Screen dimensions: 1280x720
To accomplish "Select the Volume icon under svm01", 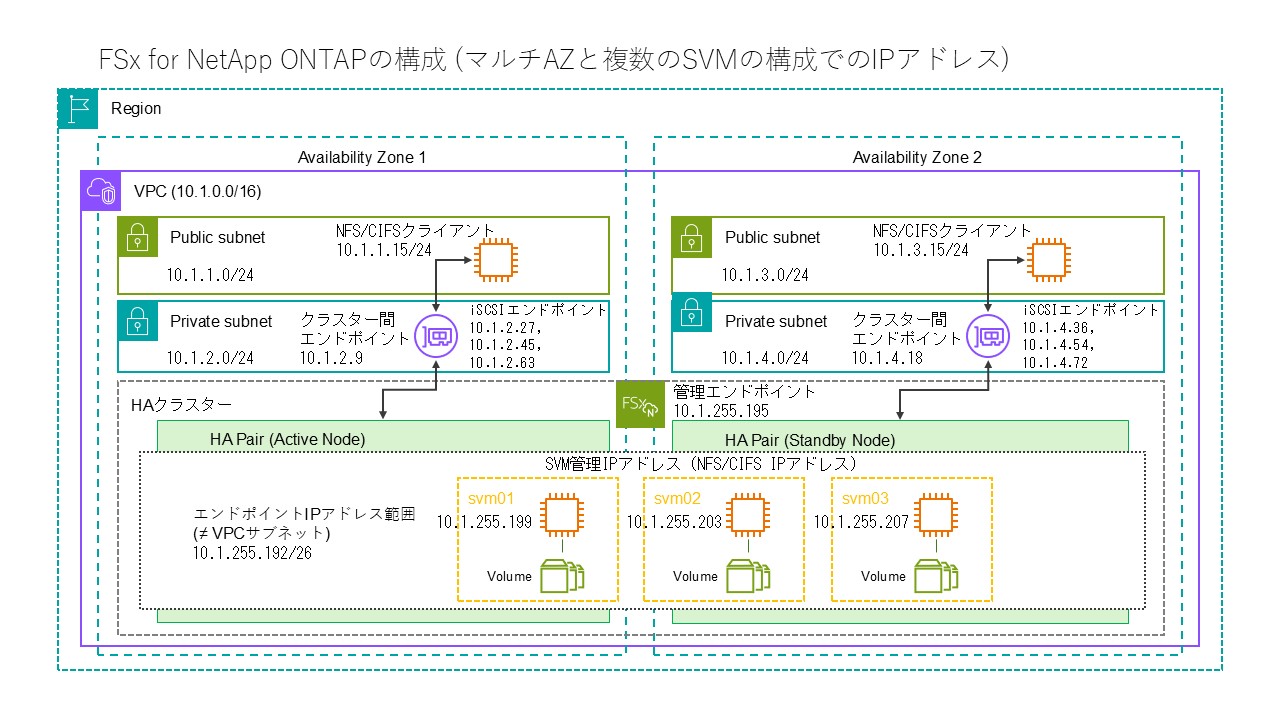I will tap(562, 577).
